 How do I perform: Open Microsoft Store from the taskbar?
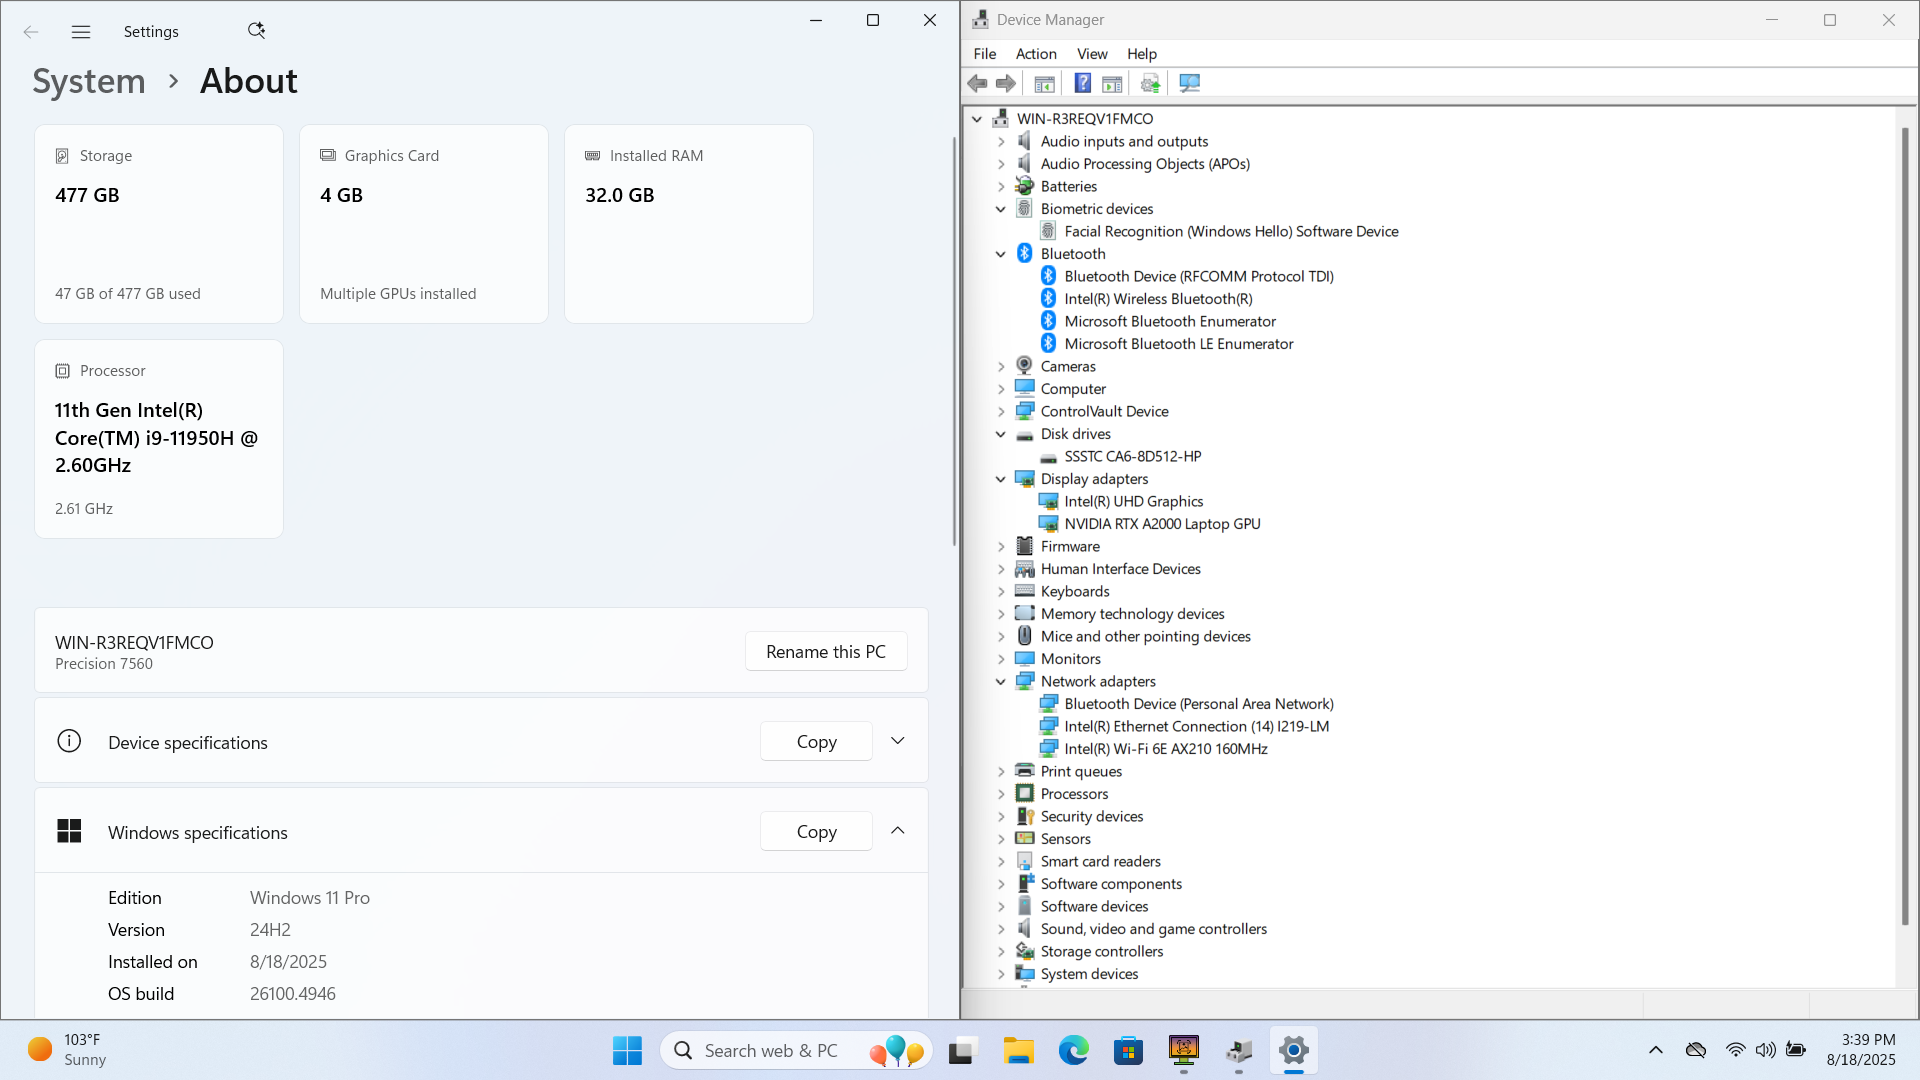pyautogui.click(x=1128, y=1051)
